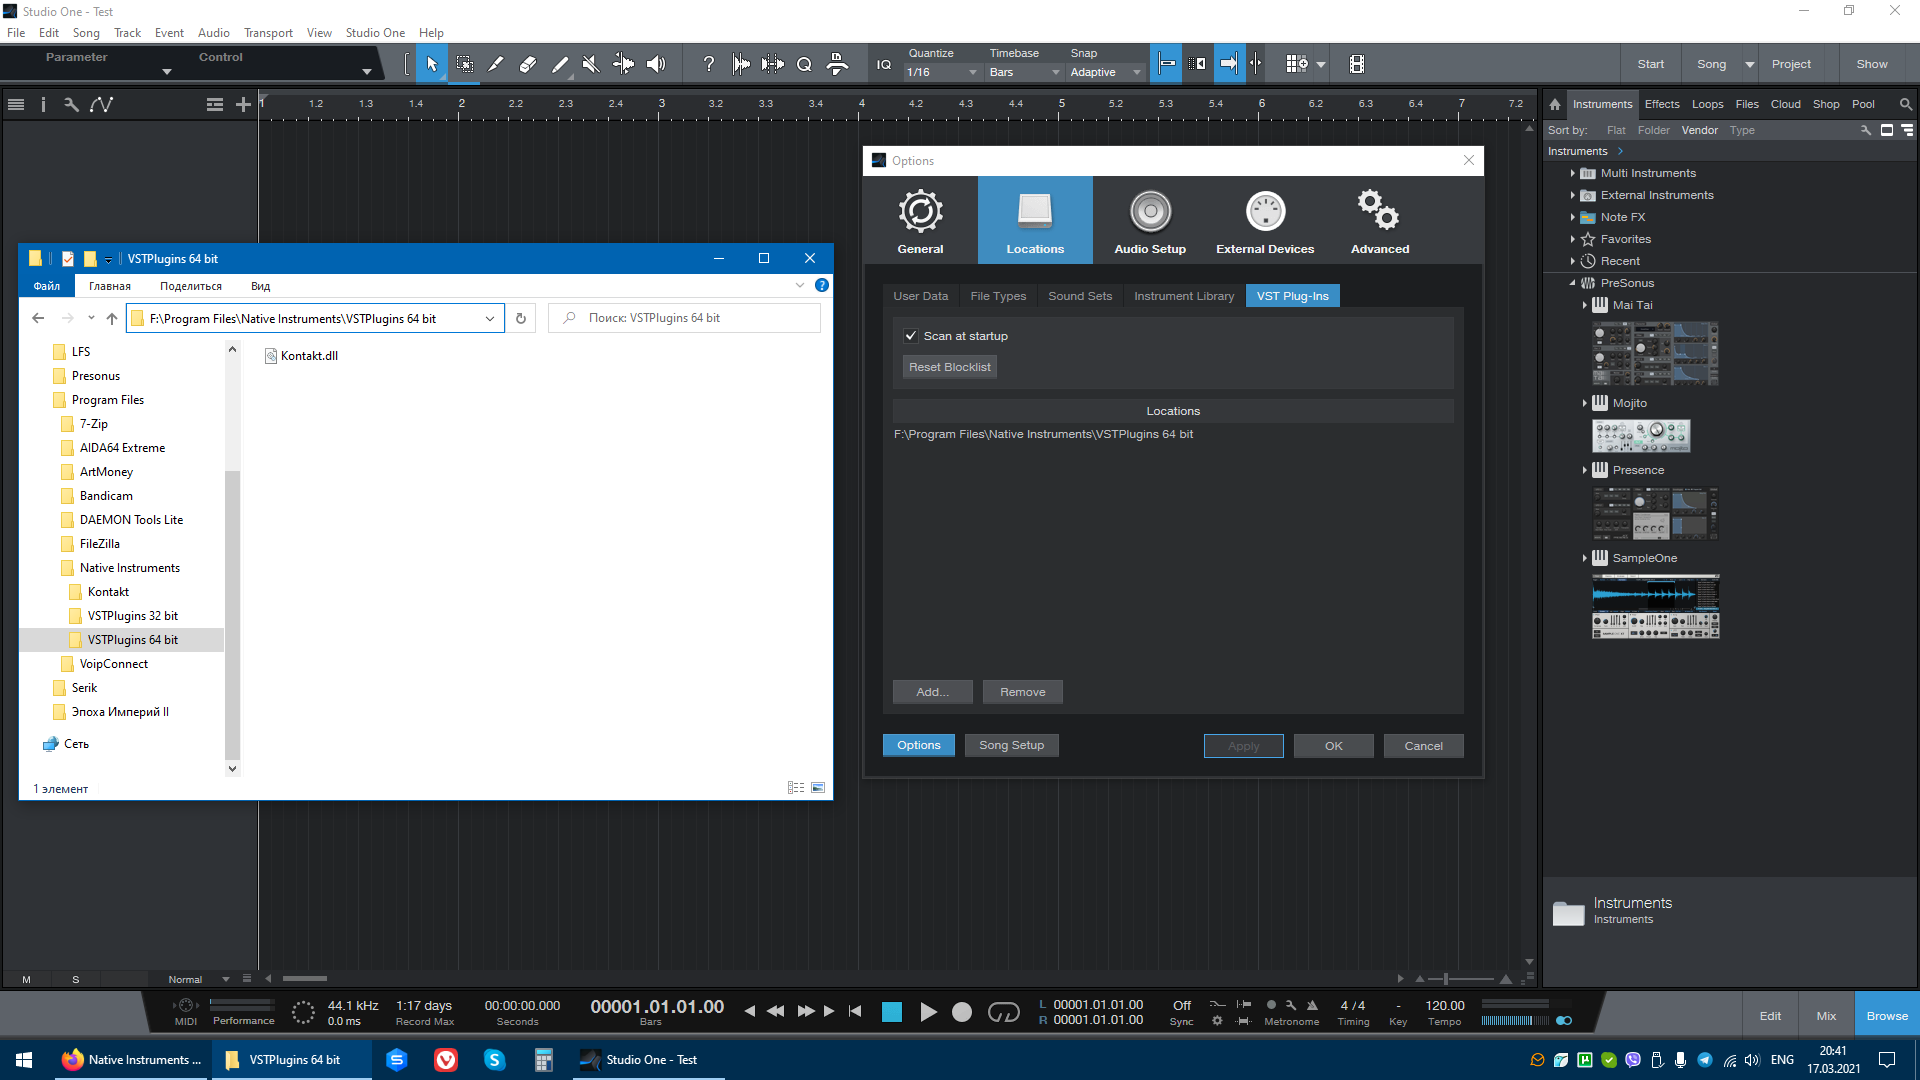Toggle the Loop button in transport
The image size is (1920, 1080).
1003,1012
